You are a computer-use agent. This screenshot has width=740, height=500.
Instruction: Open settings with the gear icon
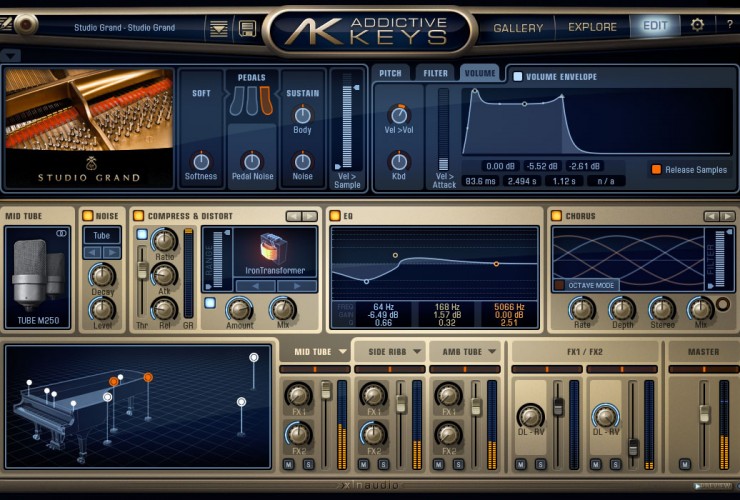pos(697,25)
